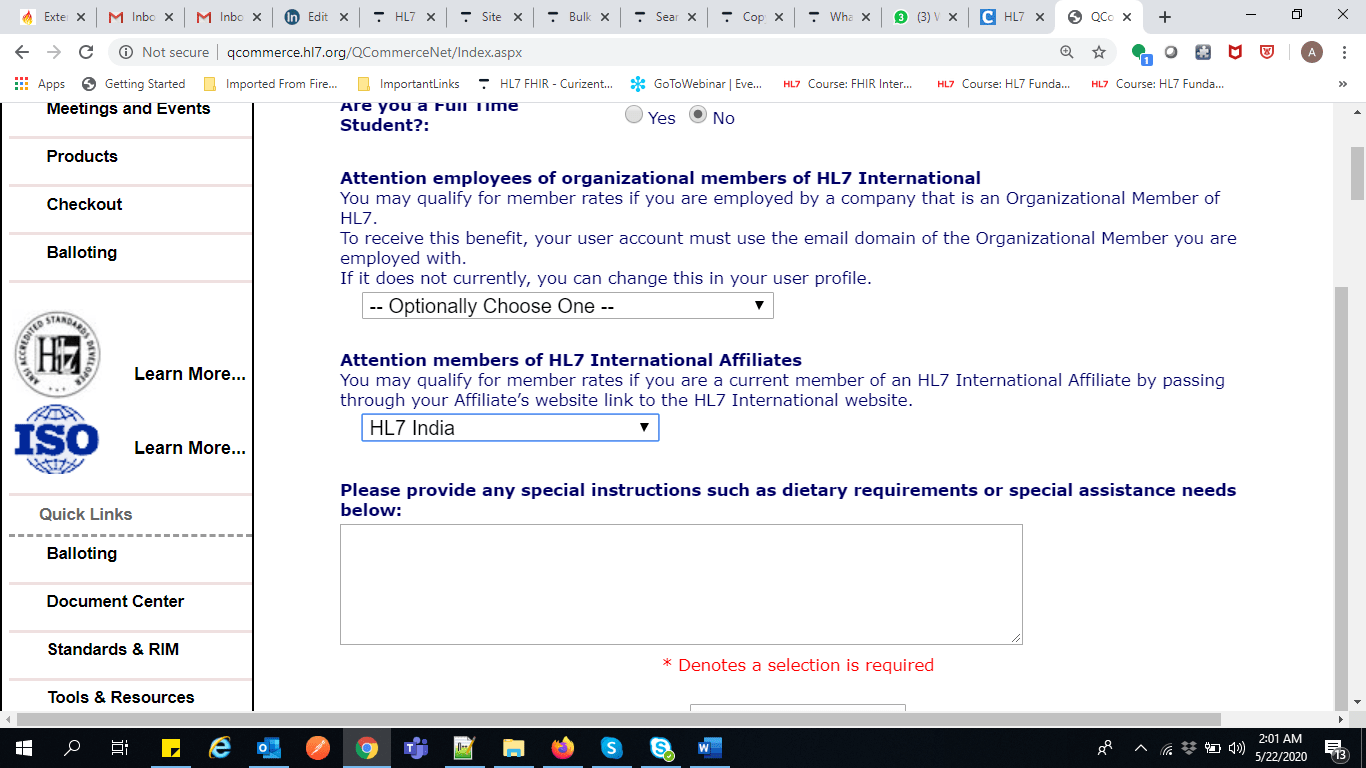Open Meetings and Events in sidebar
Image resolution: width=1366 pixels, height=768 pixels.
point(129,109)
